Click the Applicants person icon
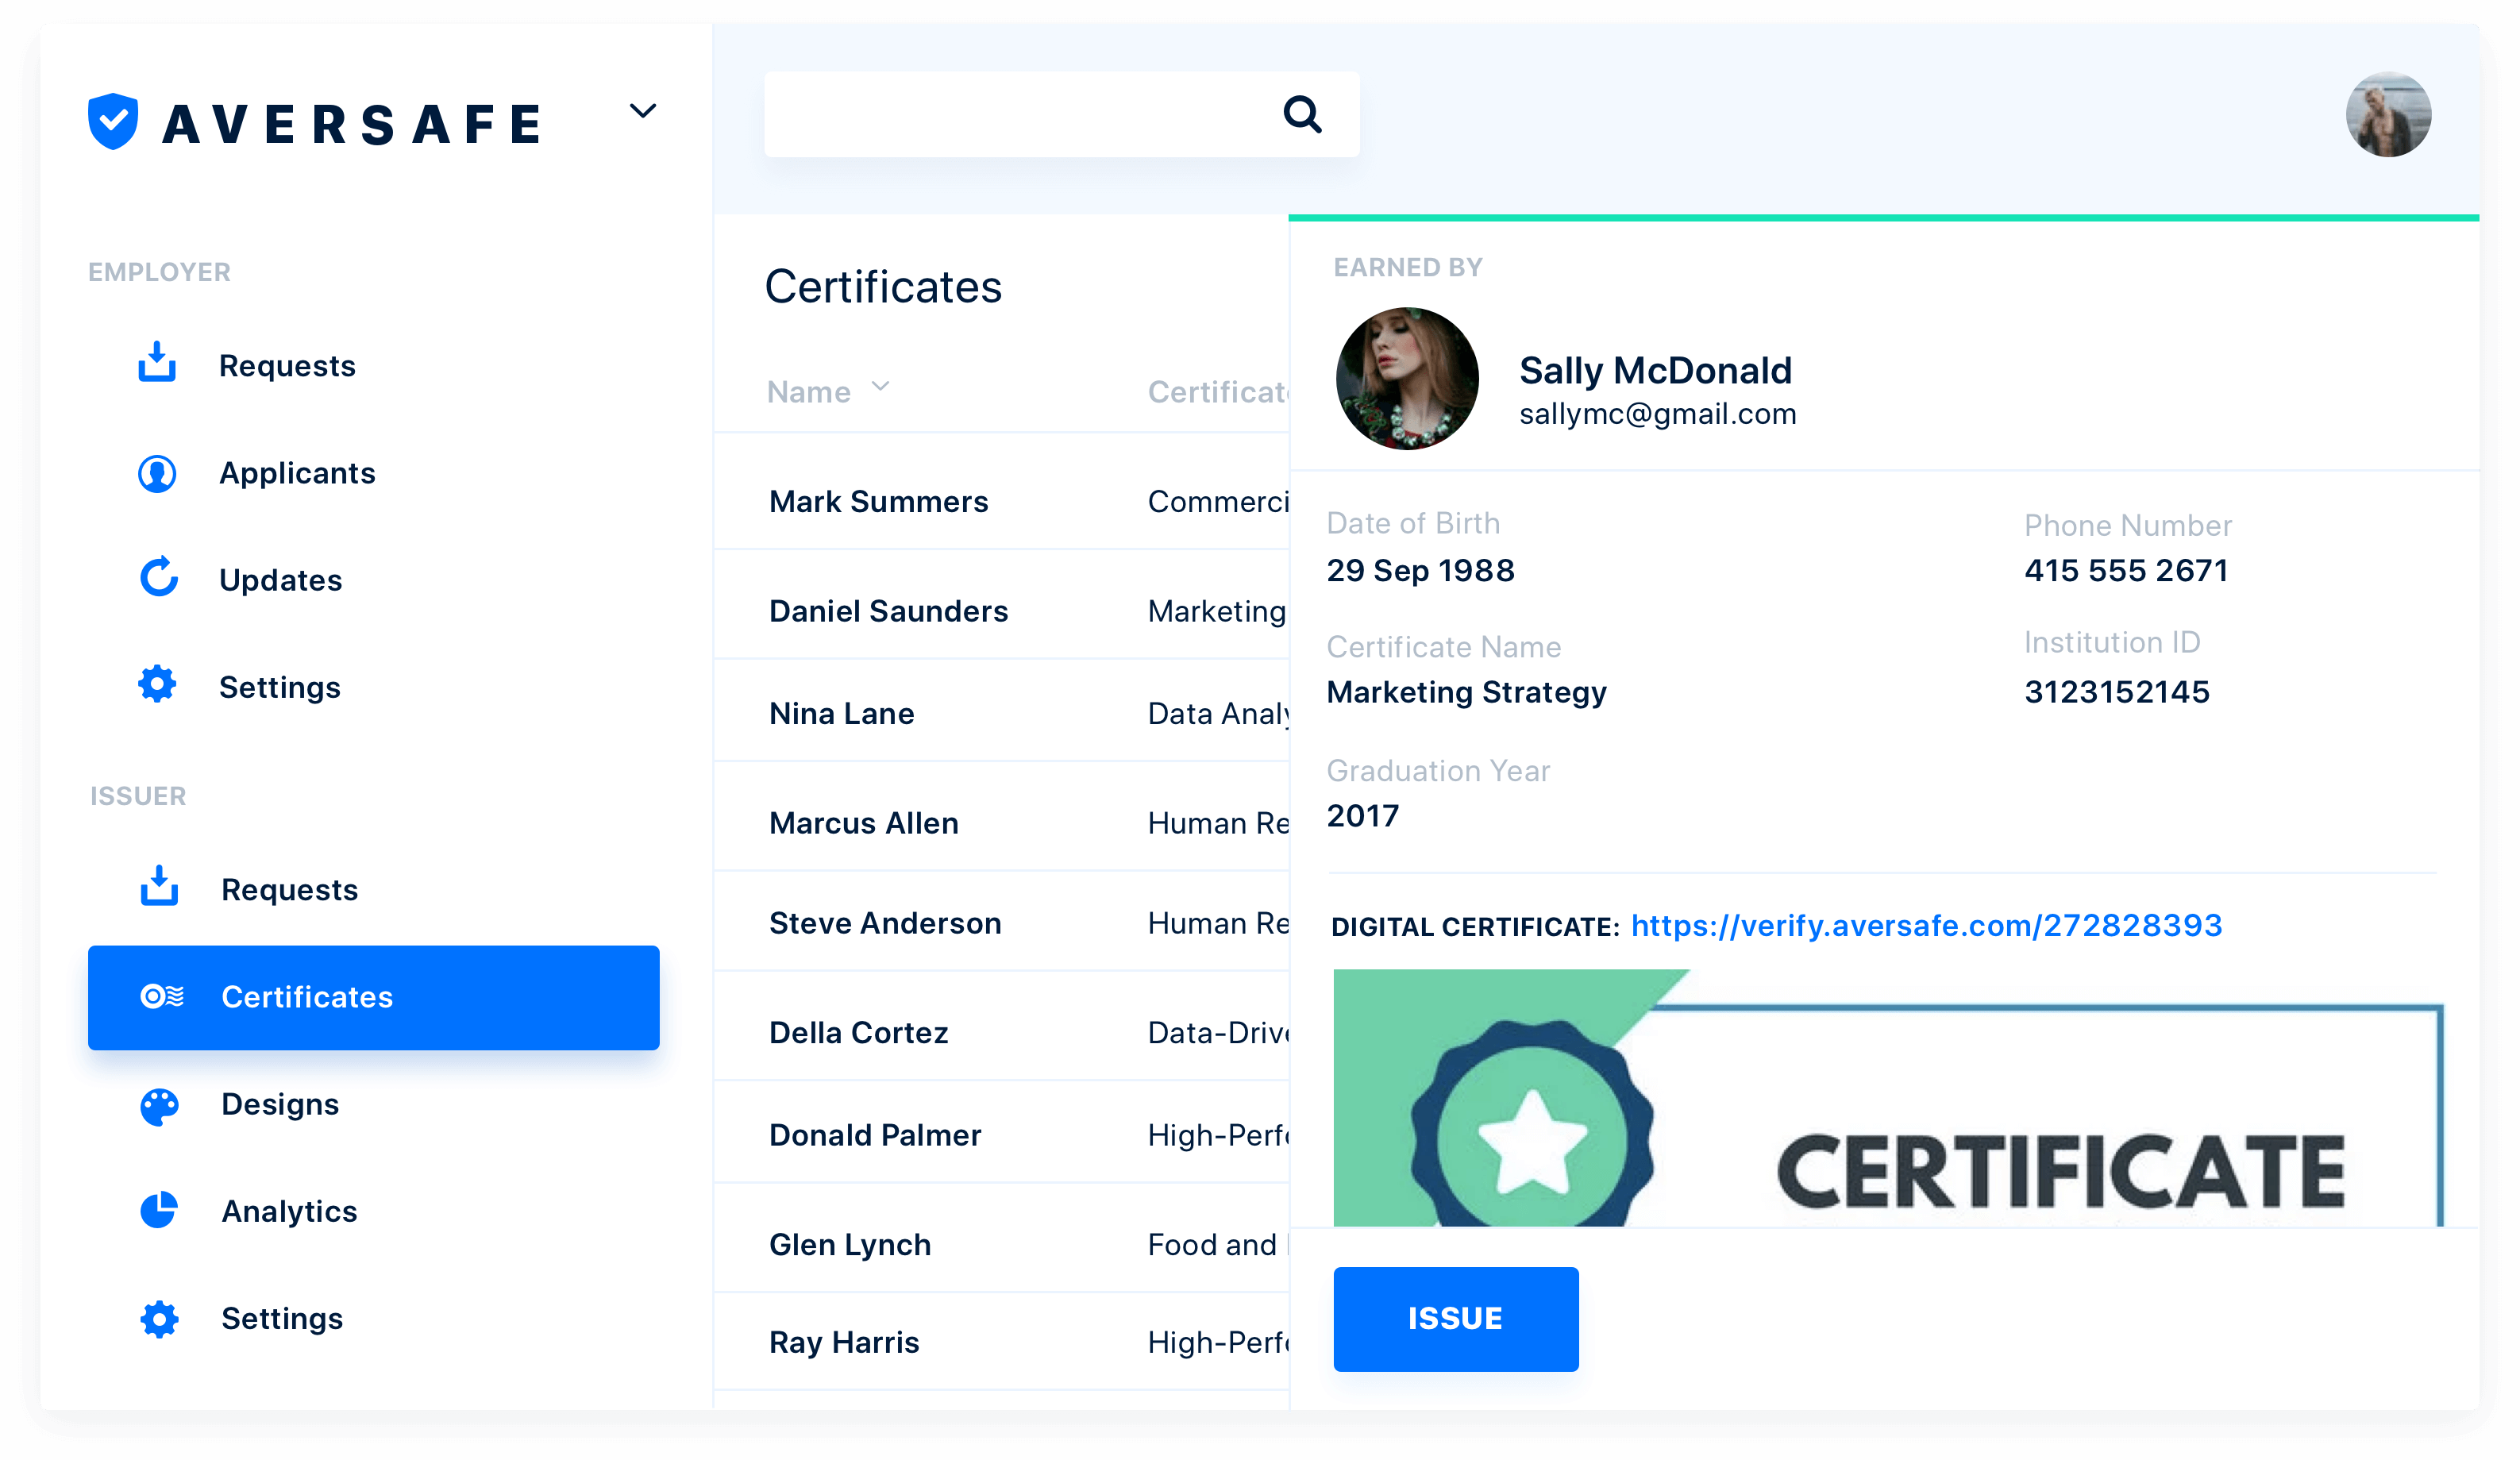 click(157, 472)
